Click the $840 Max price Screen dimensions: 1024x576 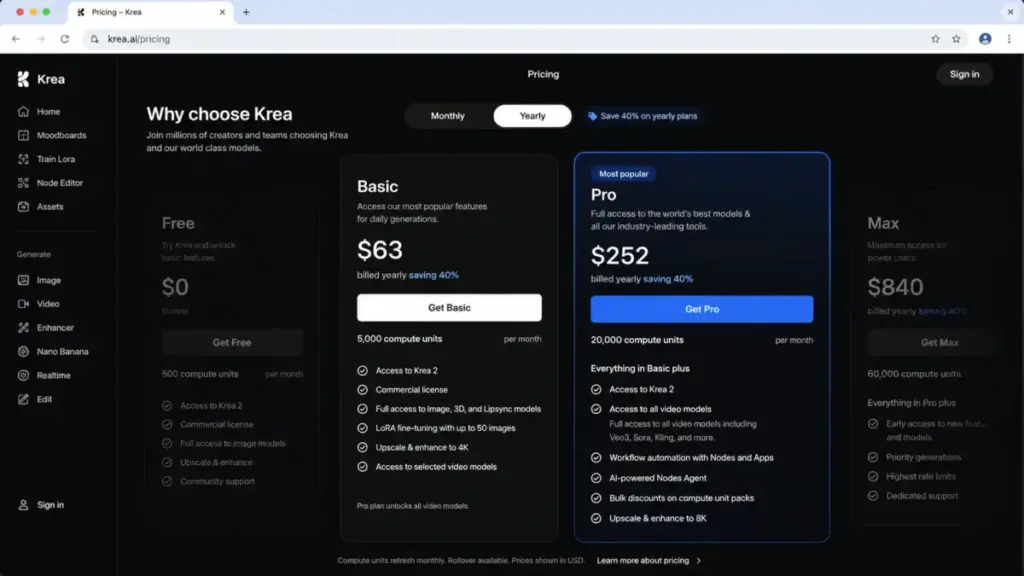coord(895,287)
